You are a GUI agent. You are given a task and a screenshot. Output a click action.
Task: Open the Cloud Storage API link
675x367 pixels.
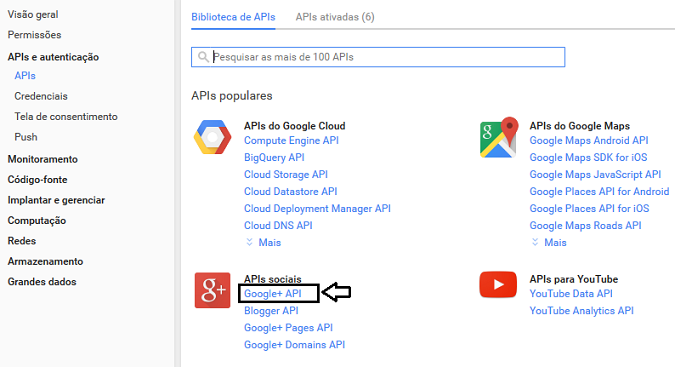coord(286,175)
